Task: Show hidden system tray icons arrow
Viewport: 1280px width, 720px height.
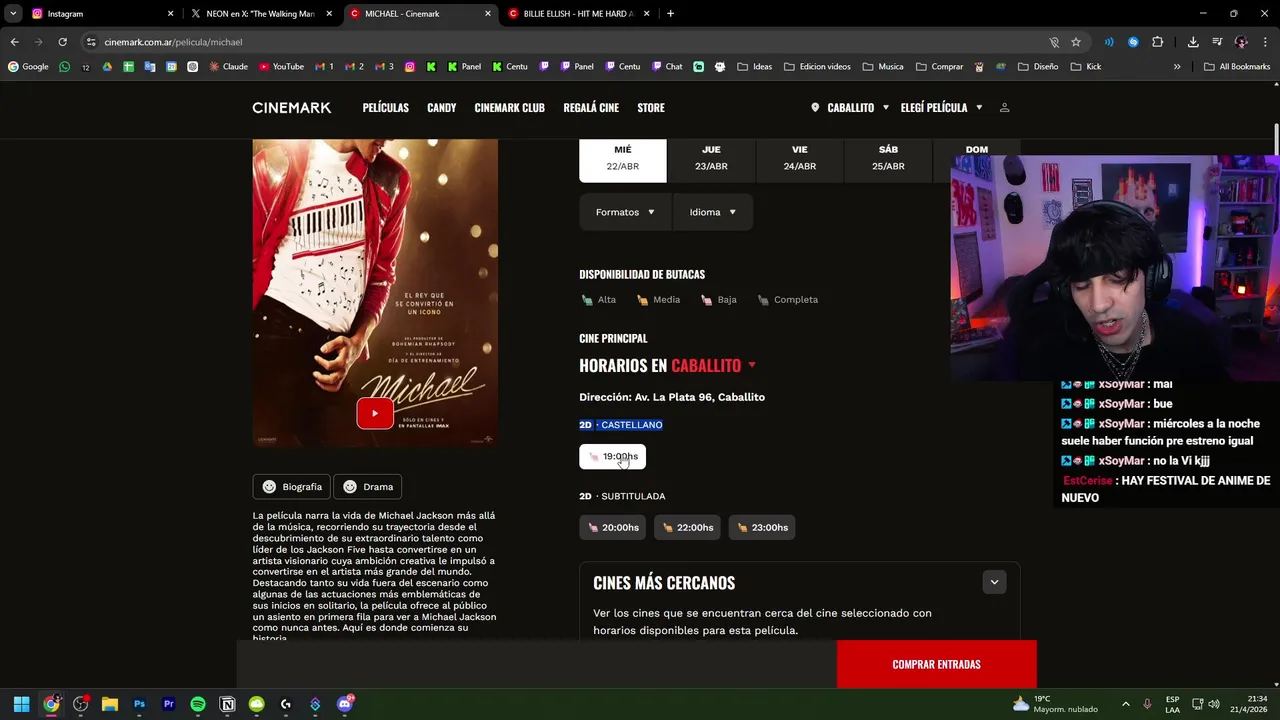Action: 1125,704
